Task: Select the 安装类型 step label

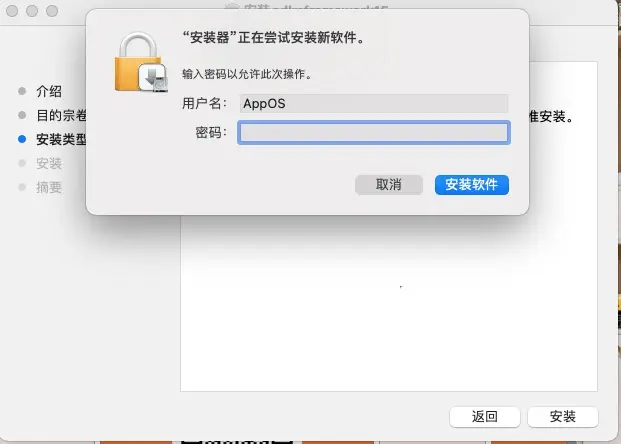Action: 61,139
